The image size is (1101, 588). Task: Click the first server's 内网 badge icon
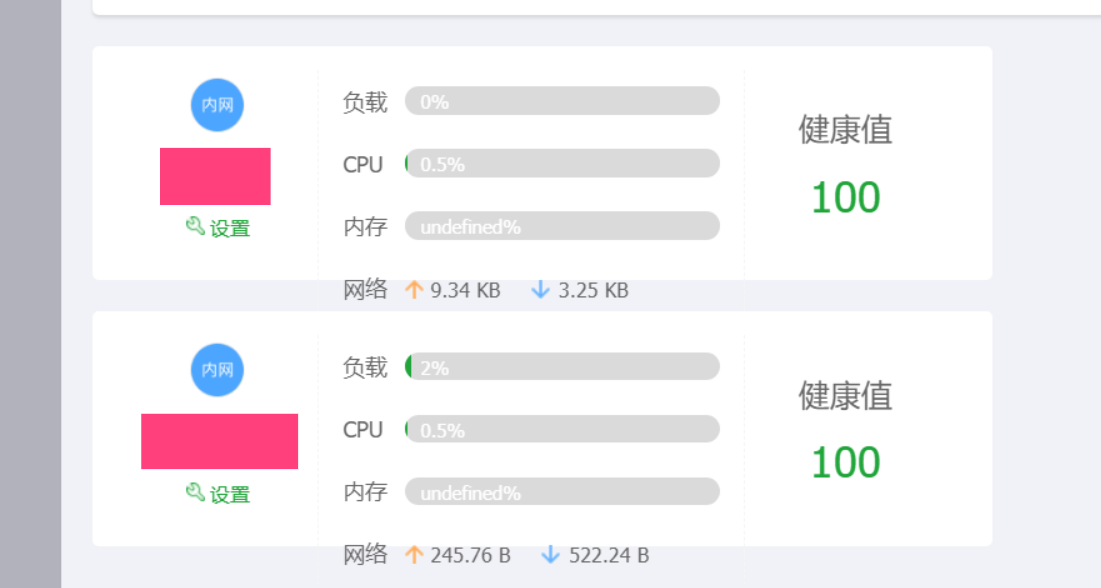pyautogui.click(x=217, y=105)
